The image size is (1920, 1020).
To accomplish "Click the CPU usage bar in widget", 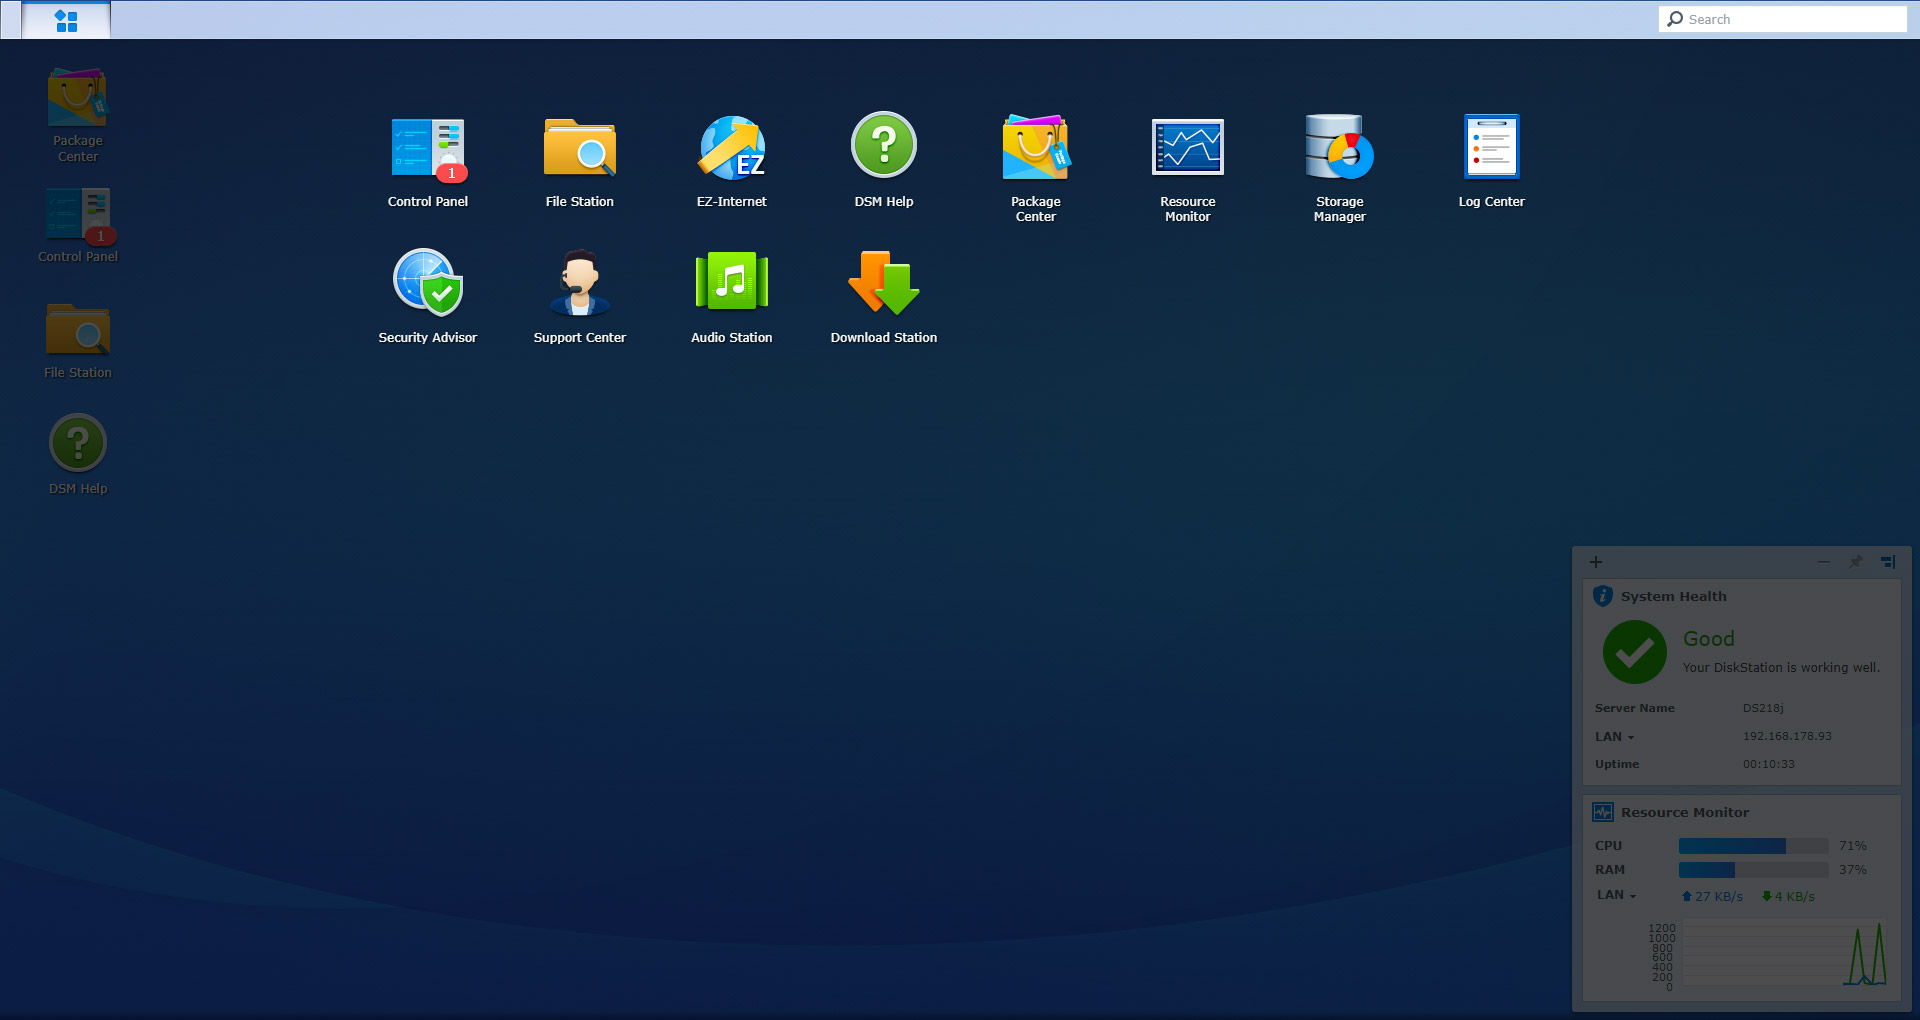I will point(1752,846).
